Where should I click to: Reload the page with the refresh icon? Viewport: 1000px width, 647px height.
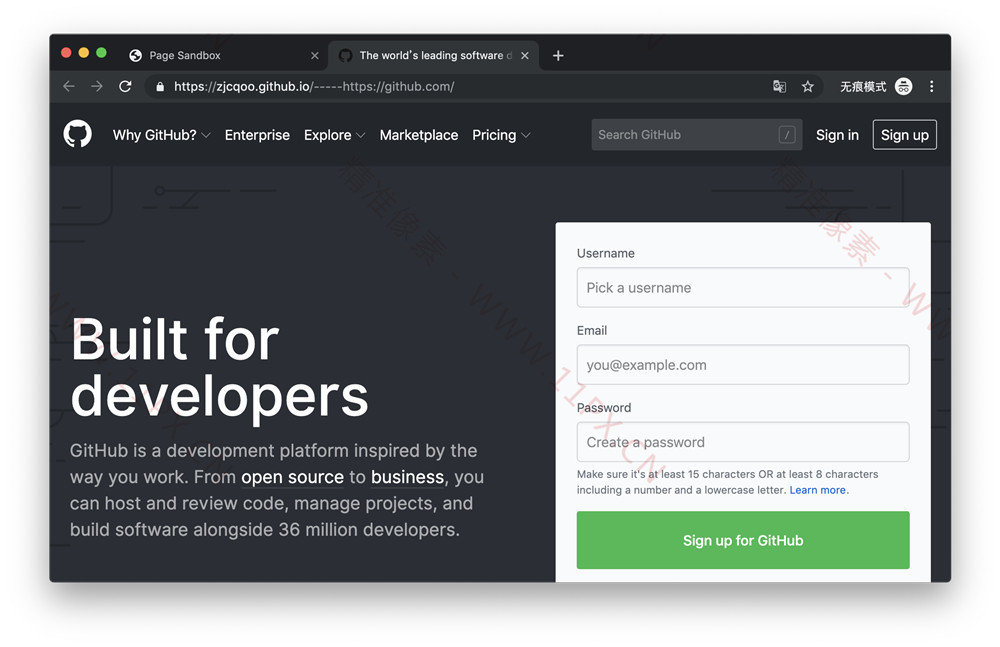(x=125, y=86)
